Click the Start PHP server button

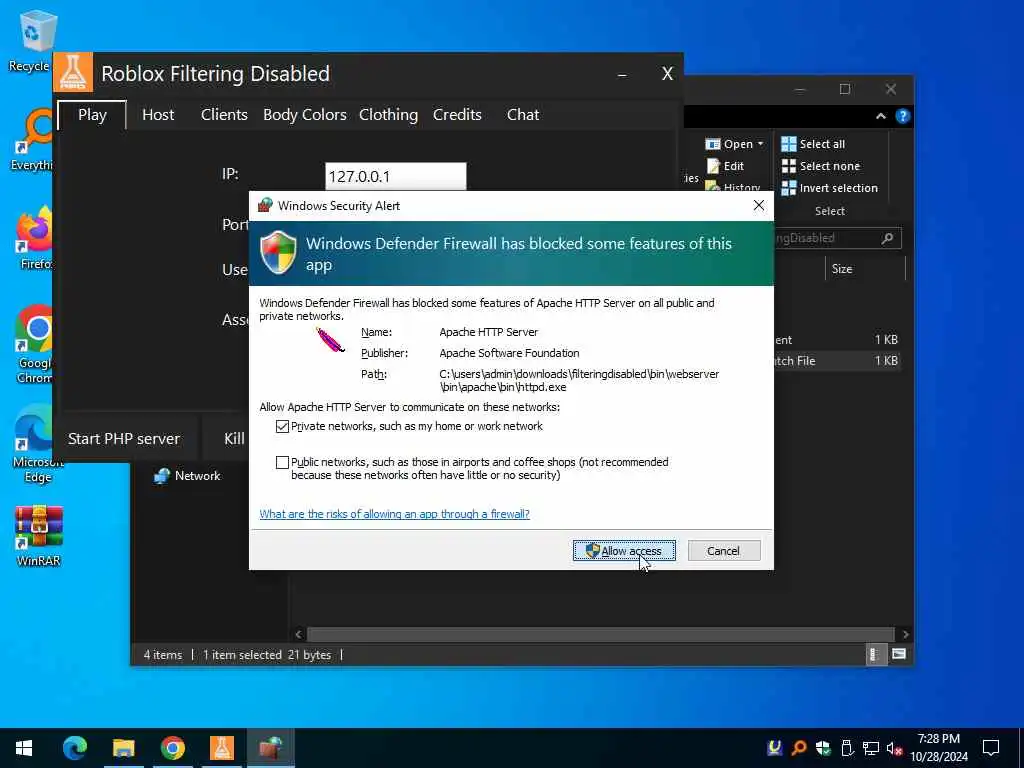(x=124, y=439)
